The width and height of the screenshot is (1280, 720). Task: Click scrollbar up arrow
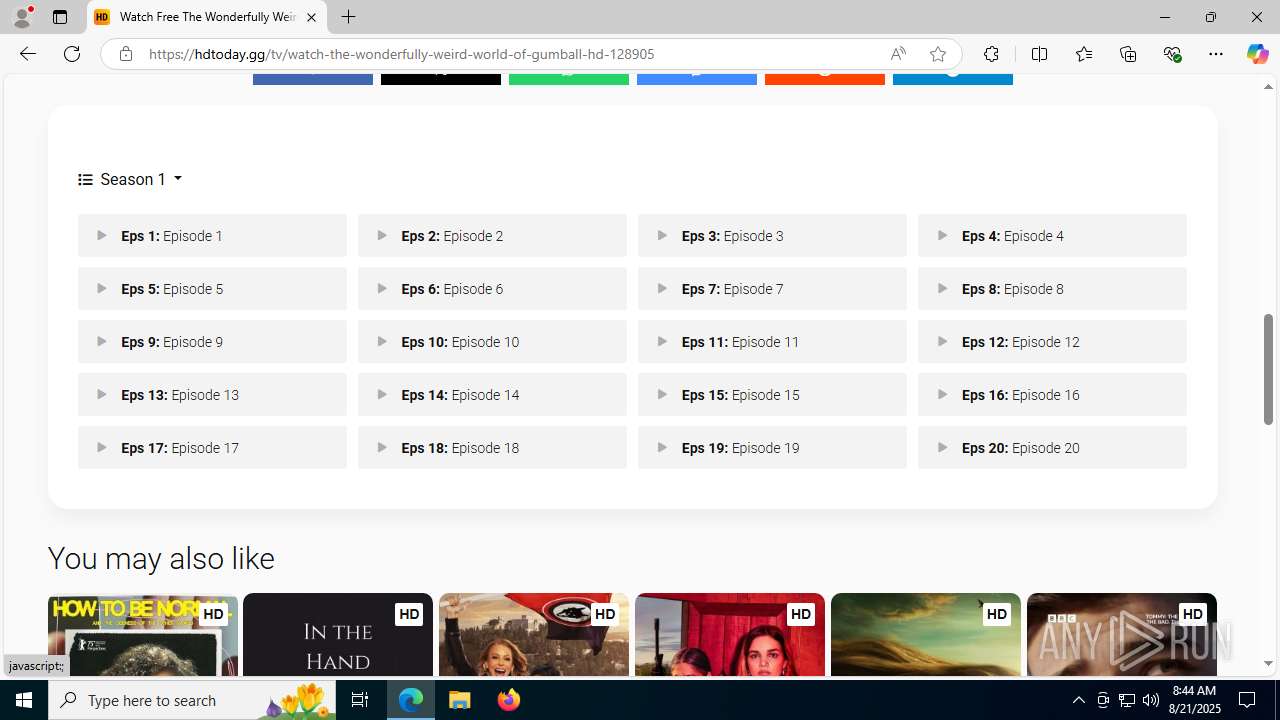pos(1268,86)
